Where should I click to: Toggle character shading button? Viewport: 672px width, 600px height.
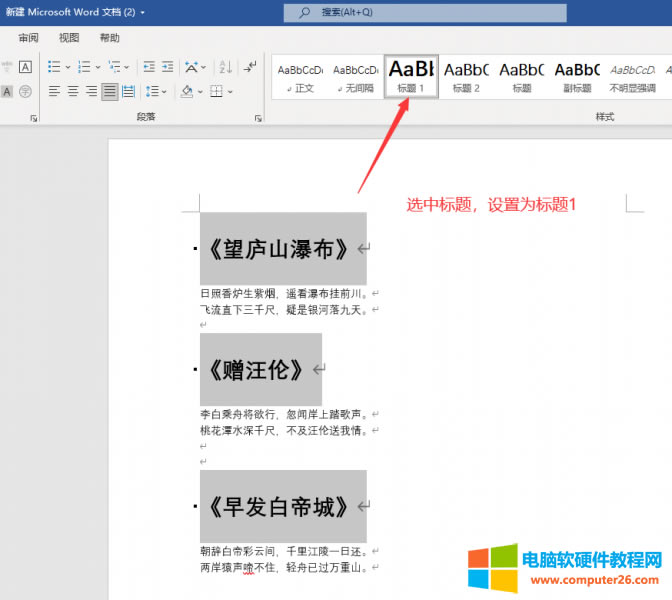pos(7,91)
